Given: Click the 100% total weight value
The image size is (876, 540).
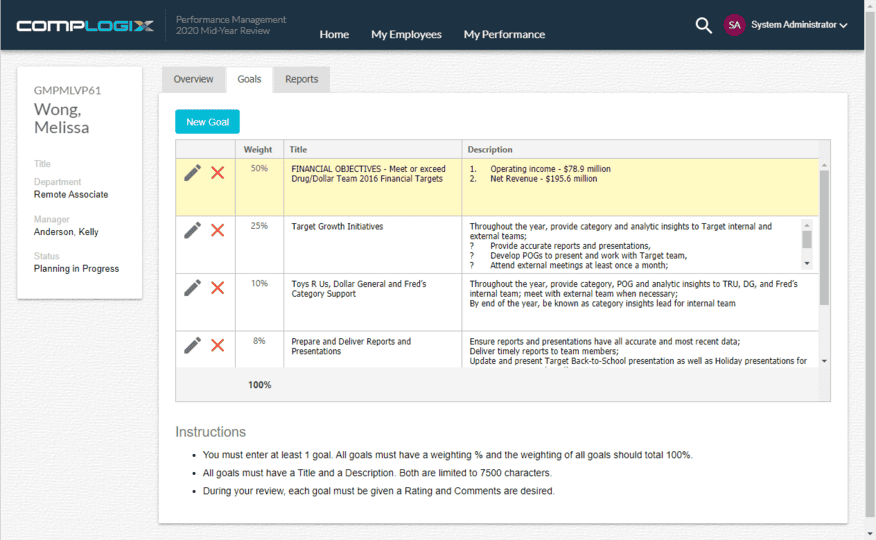Looking at the screenshot, I should pos(260,385).
